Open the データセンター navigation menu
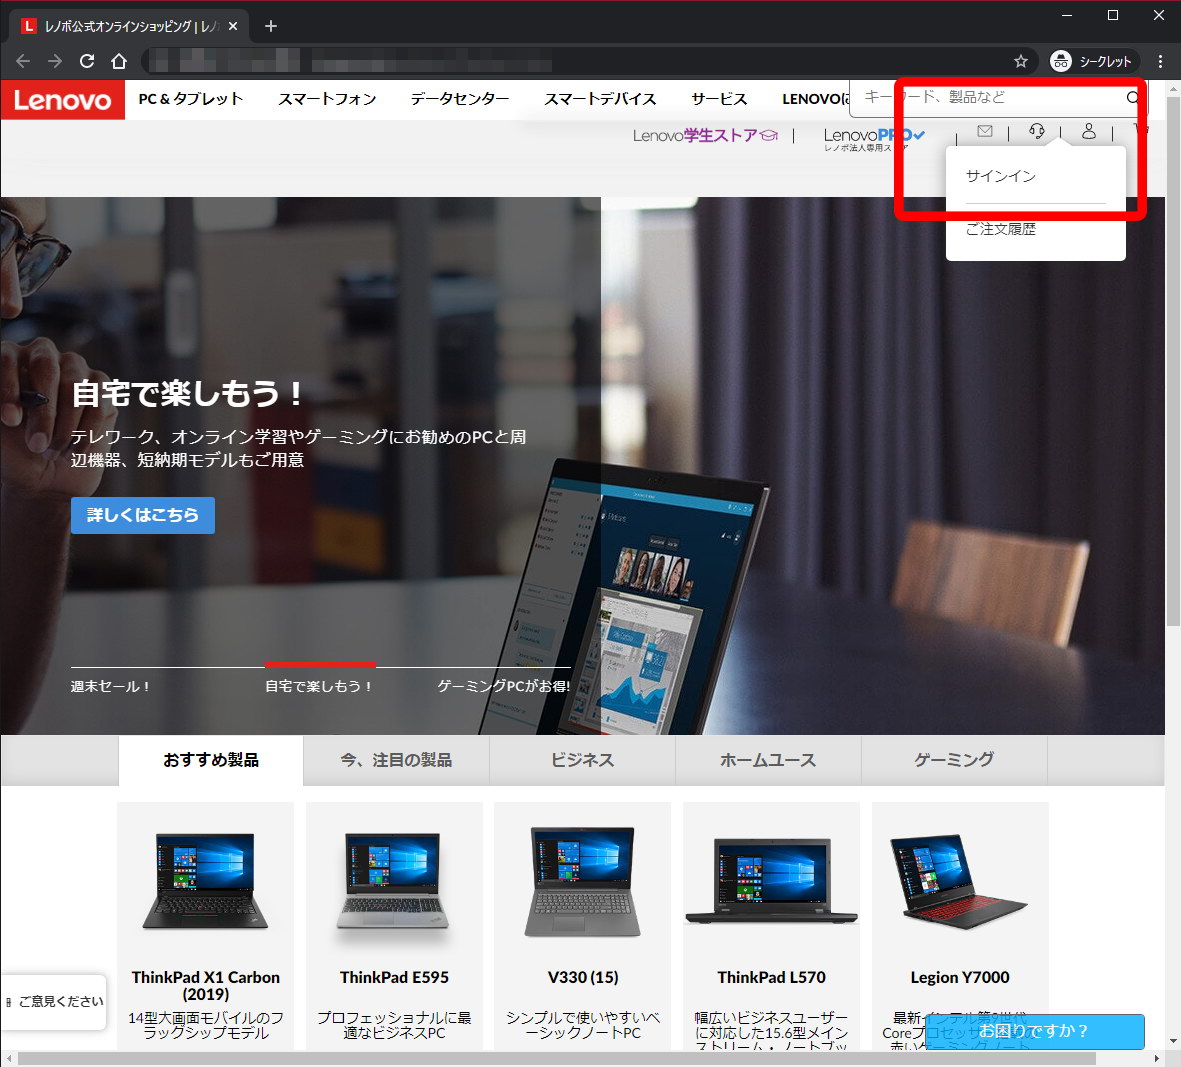 pyautogui.click(x=459, y=99)
